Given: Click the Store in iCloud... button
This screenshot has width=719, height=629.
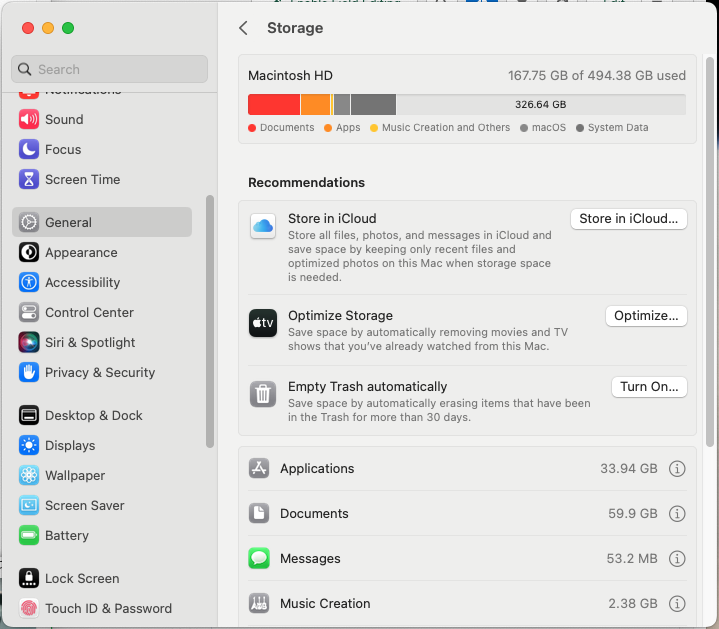Looking at the screenshot, I should pos(629,219).
